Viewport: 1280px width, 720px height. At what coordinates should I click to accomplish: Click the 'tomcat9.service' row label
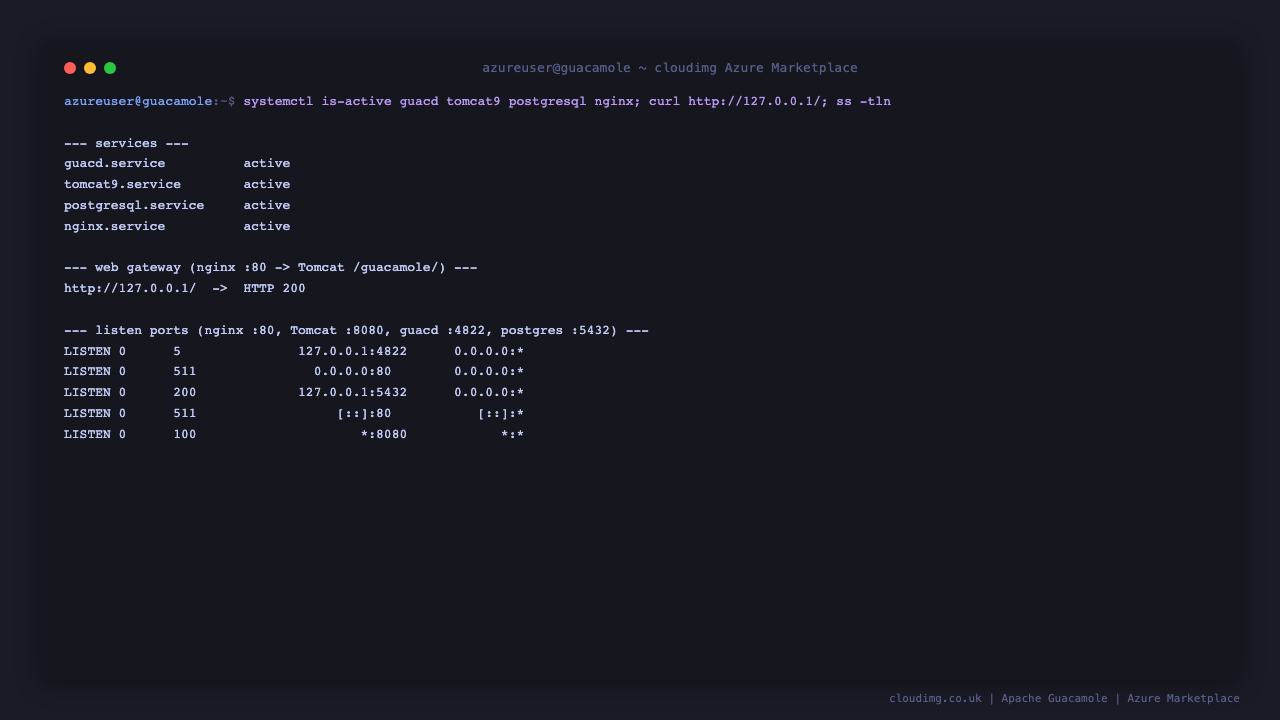point(122,185)
